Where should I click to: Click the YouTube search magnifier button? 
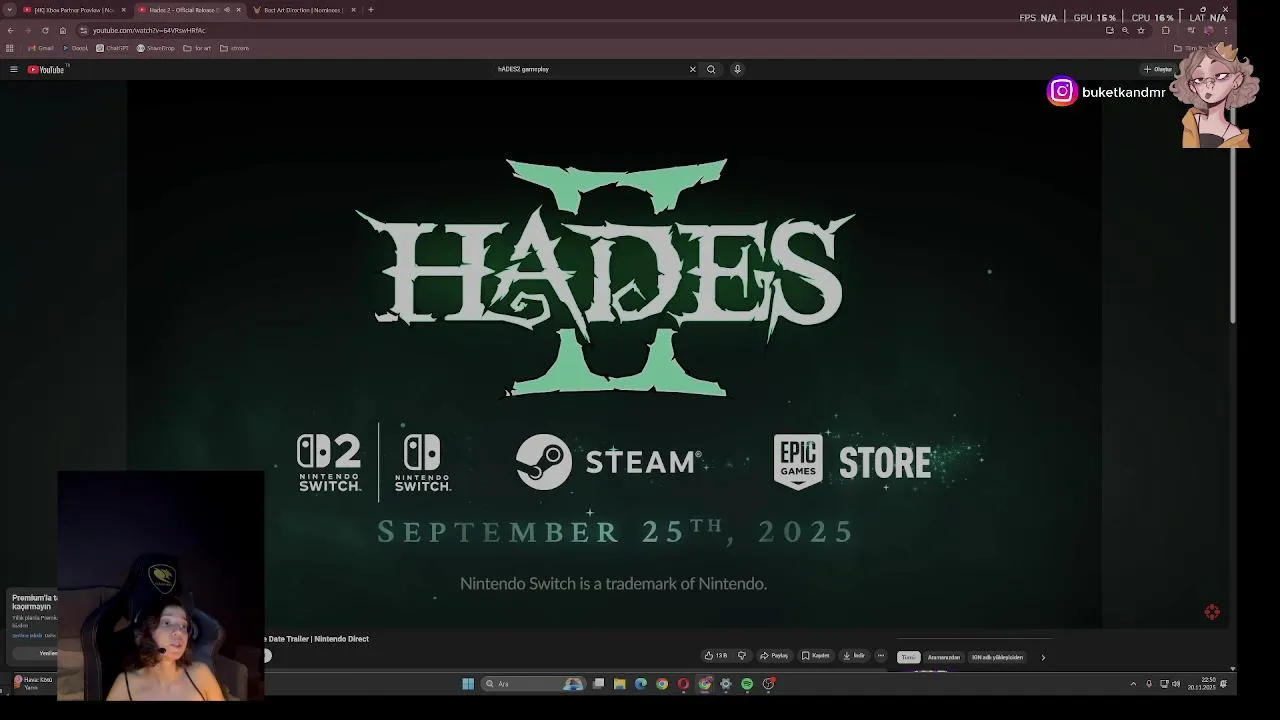click(711, 69)
